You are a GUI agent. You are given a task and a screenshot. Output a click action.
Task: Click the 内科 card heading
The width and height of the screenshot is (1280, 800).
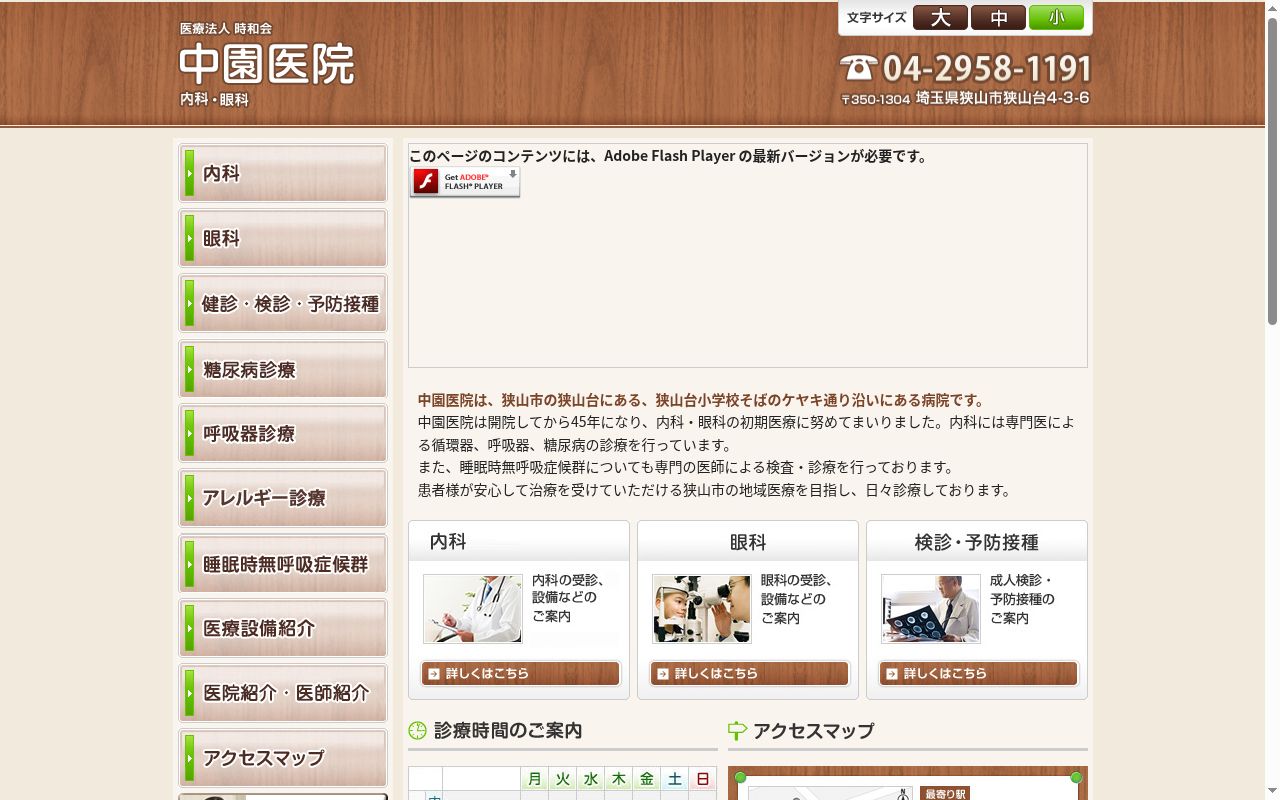(448, 542)
